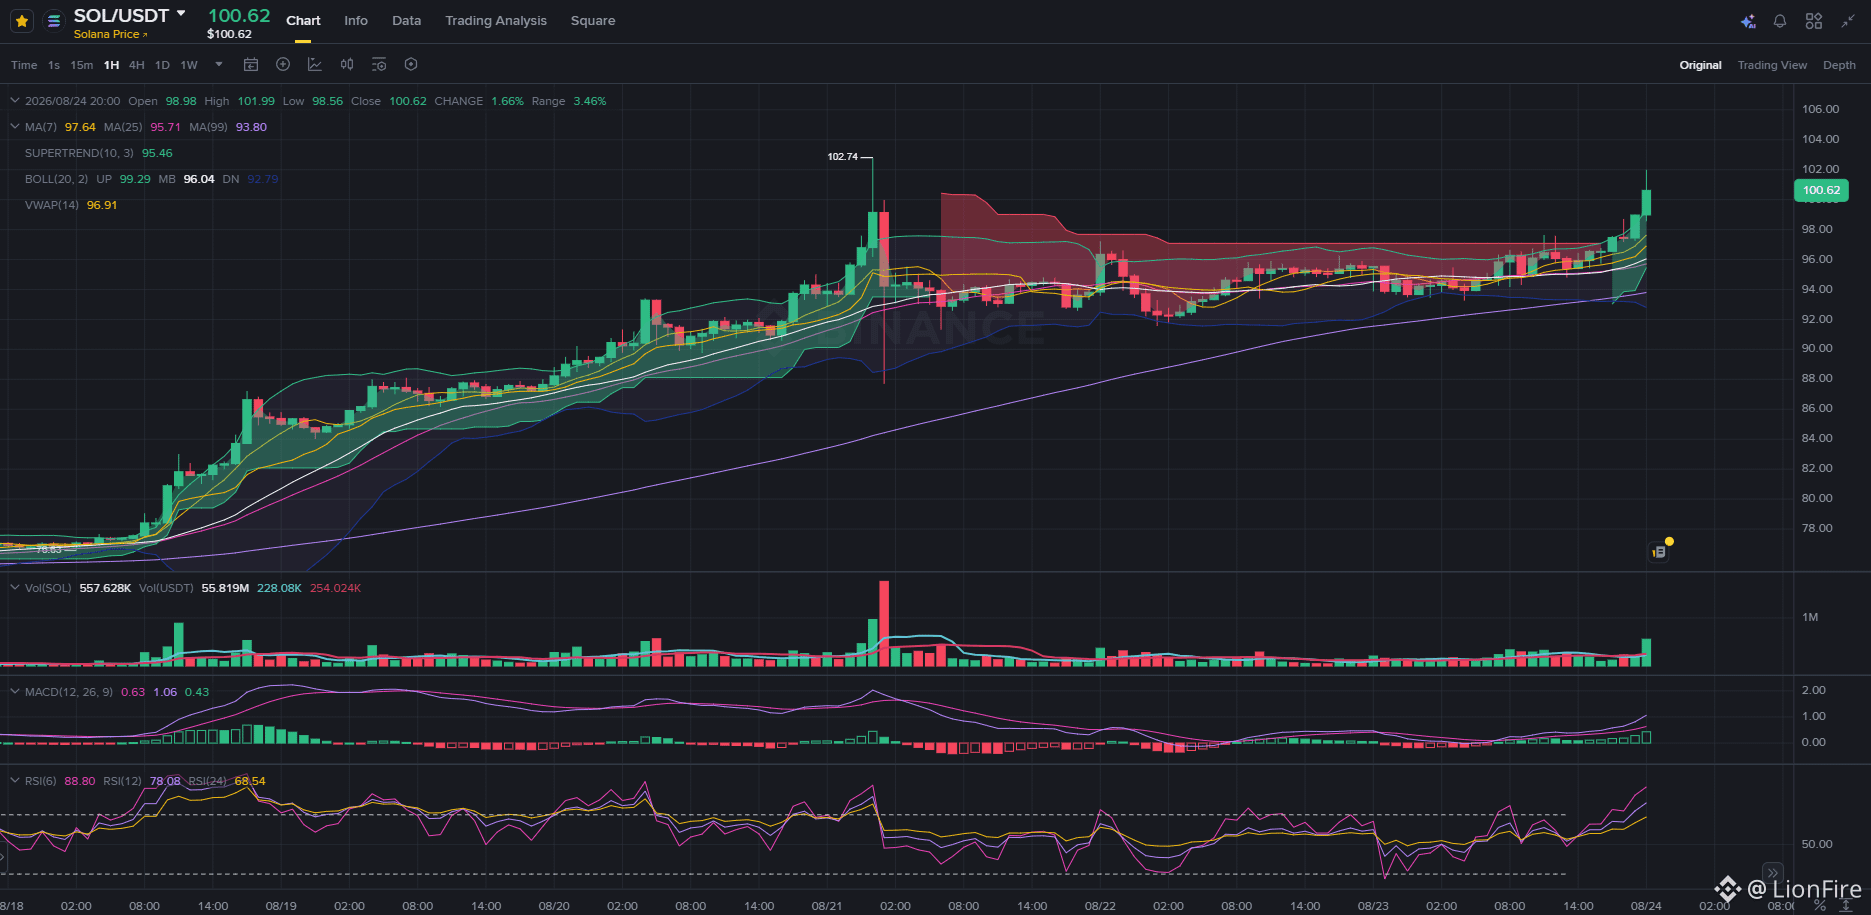Collapse the MA indicator legend row
Image resolution: width=1871 pixels, height=915 pixels.
[x=15, y=127]
